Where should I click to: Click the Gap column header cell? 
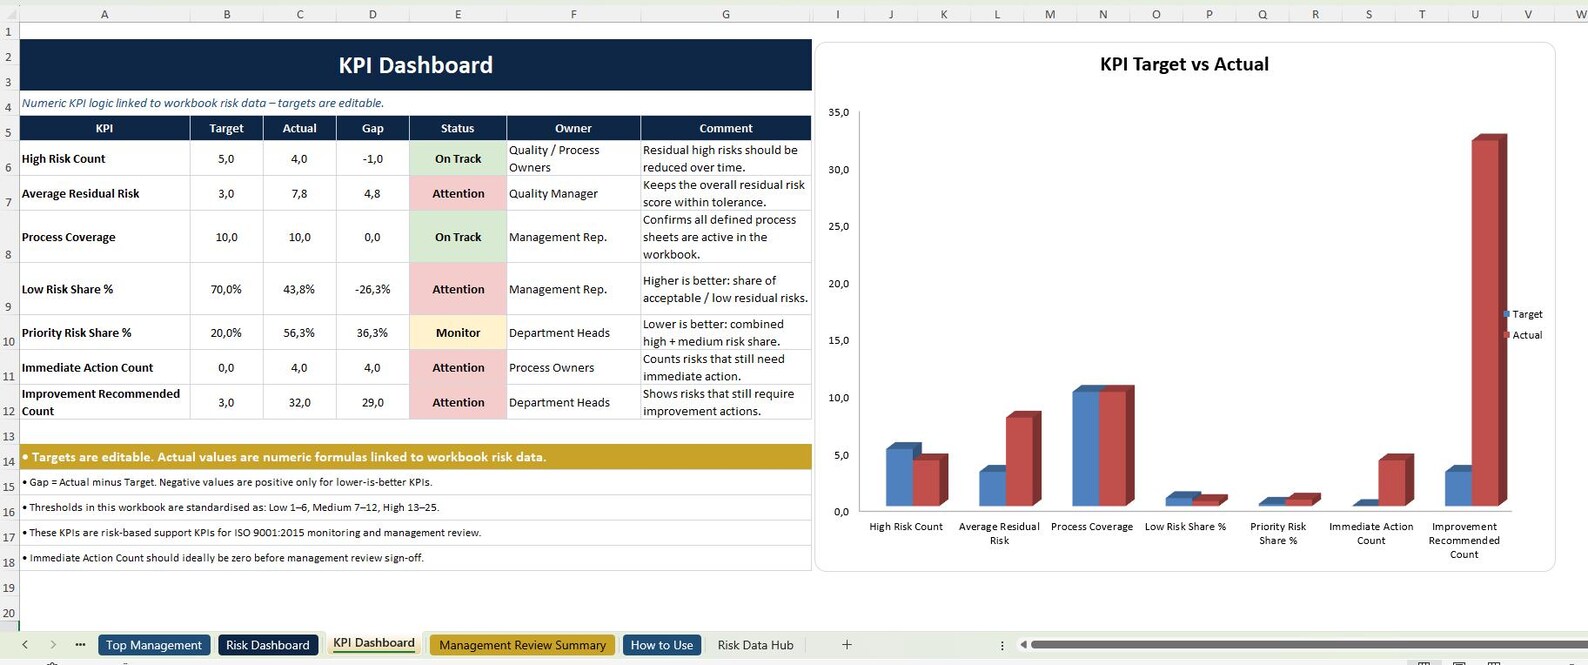click(373, 128)
